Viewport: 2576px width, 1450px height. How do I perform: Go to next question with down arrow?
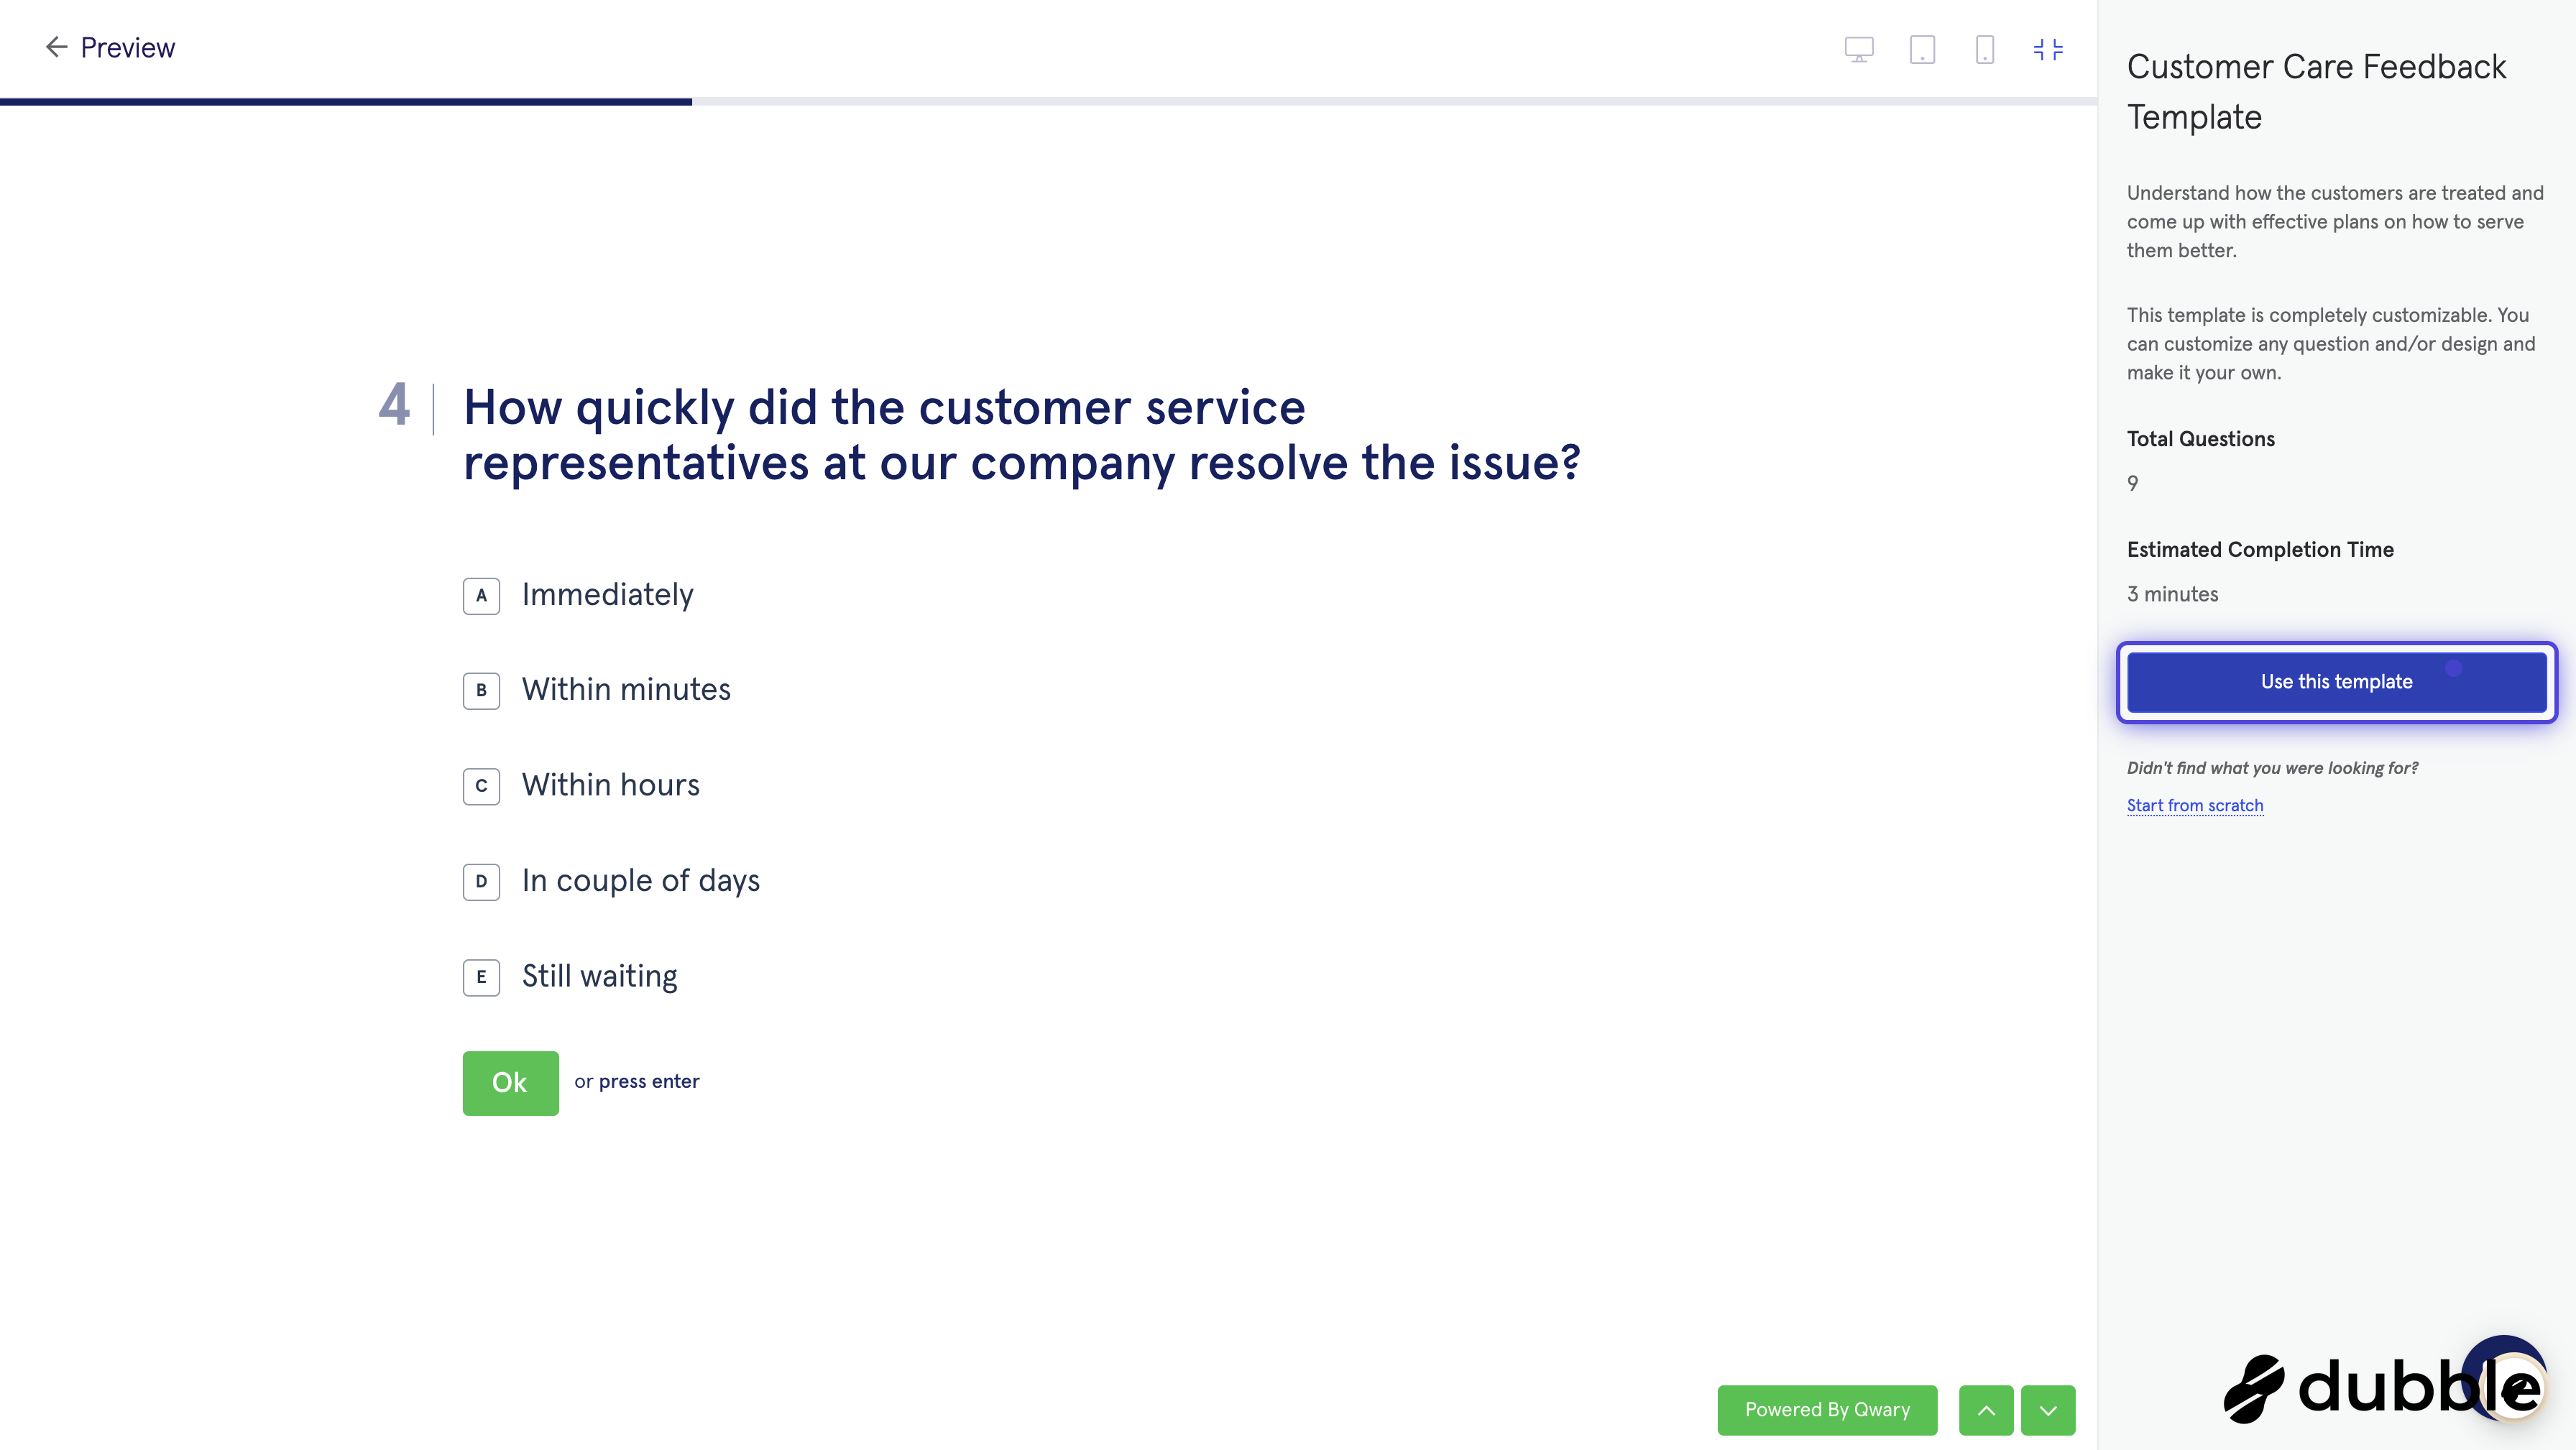point(2048,1410)
